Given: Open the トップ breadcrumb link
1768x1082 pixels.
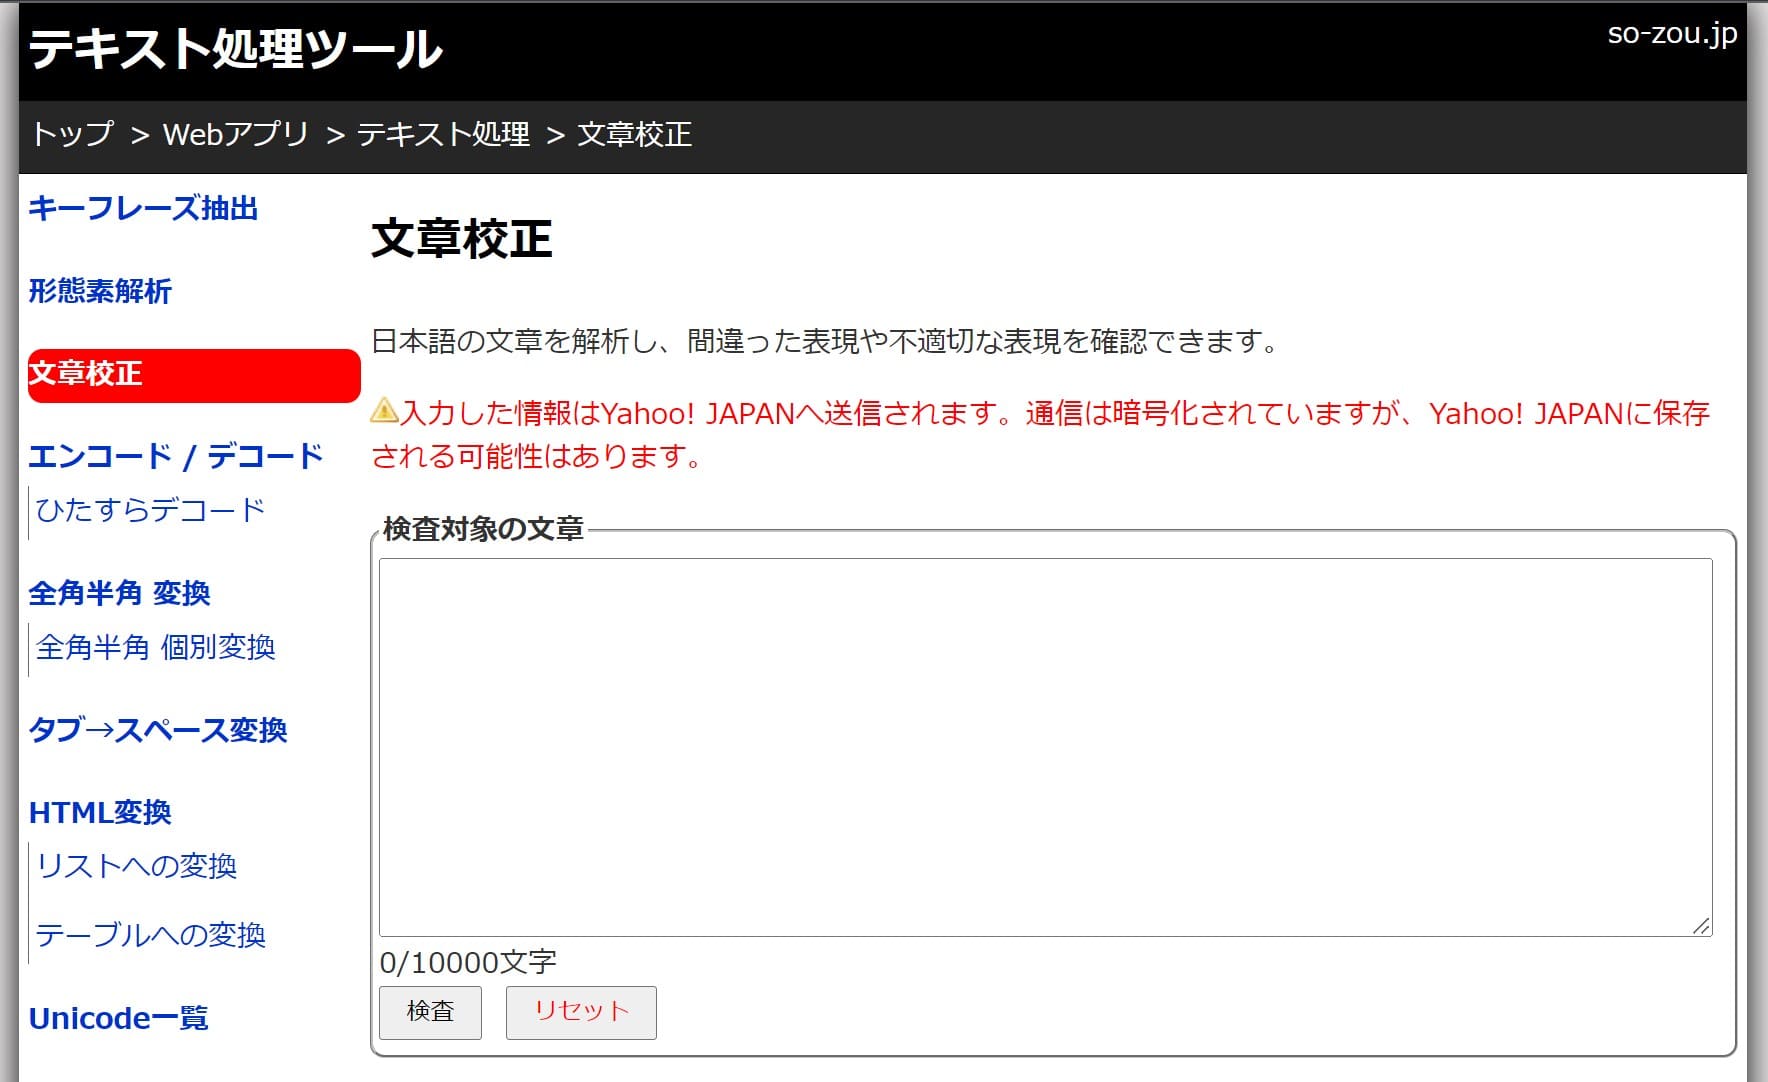Looking at the screenshot, I should click(73, 134).
